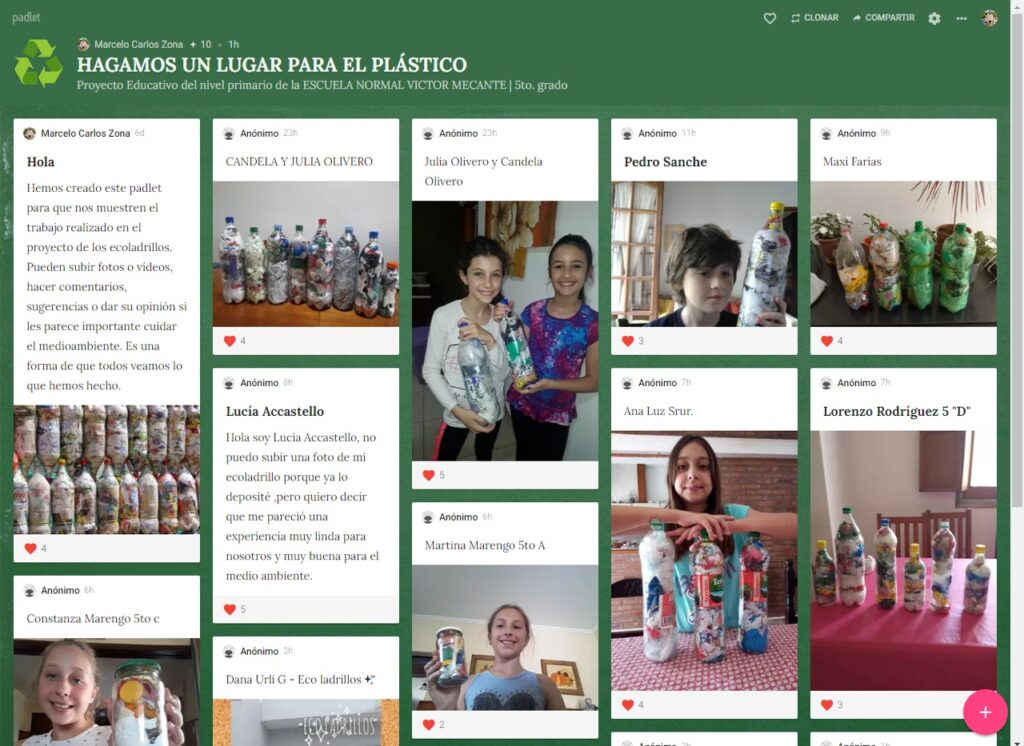Click the anonymous avatar on the Lorenzo Rodríguez post
Viewport: 1024px width, 746px height.
coord(826,383)
